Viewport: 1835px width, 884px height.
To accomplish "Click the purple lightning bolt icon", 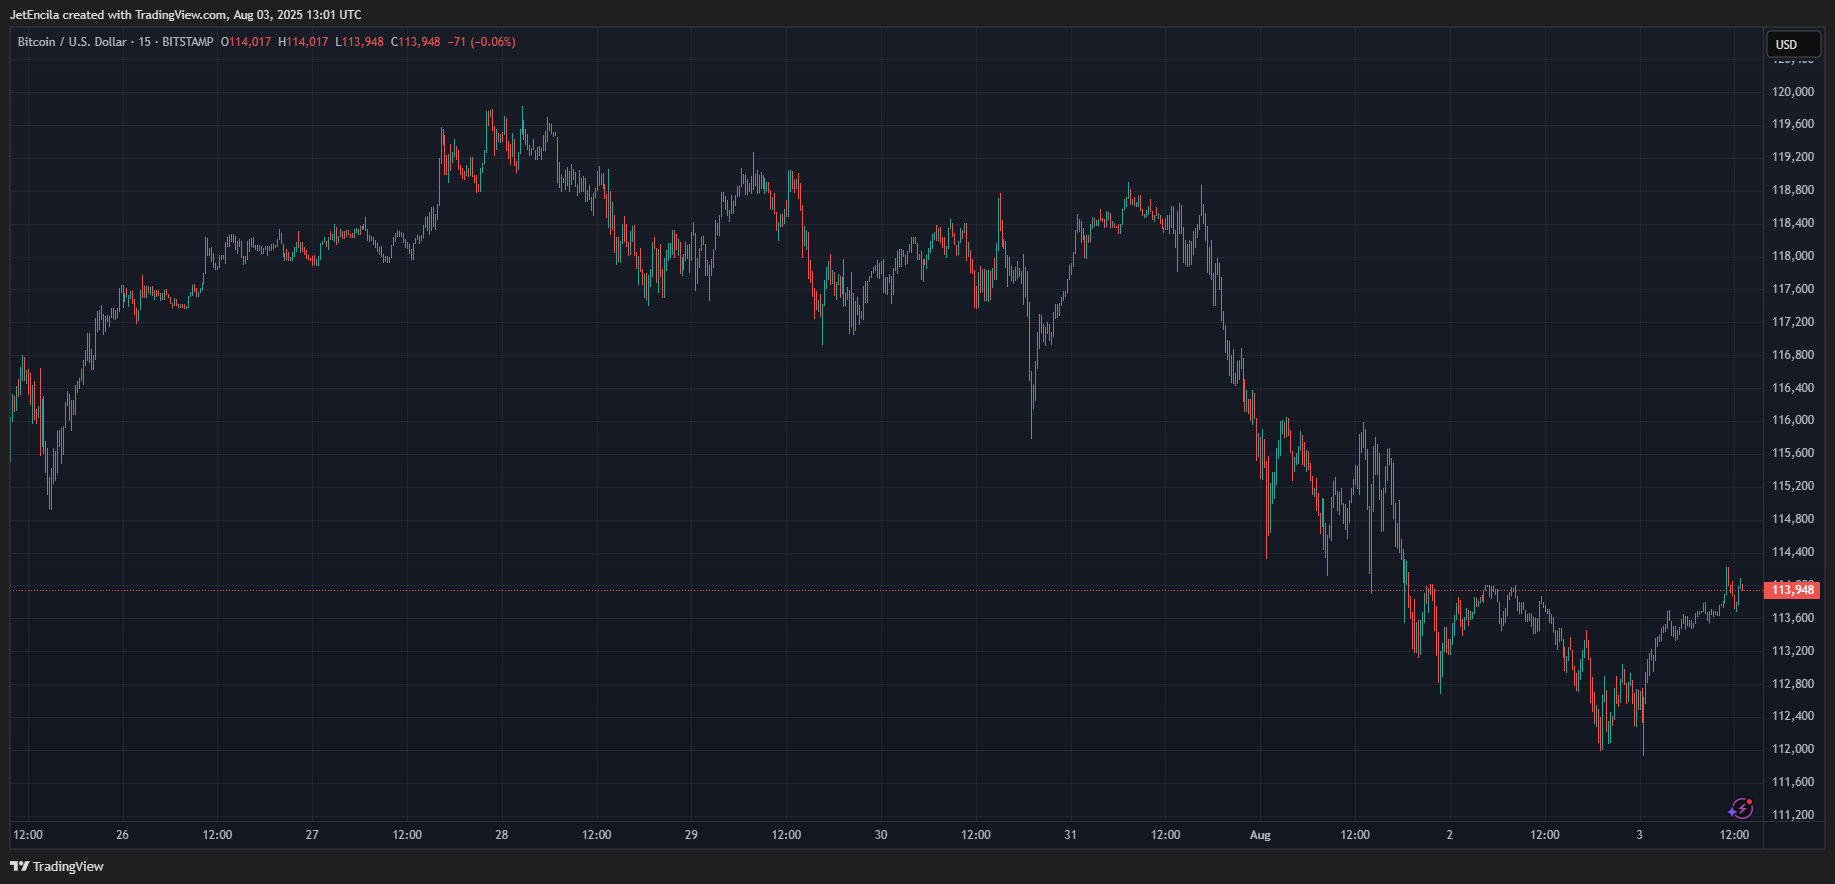I will (x=1741, y=808).
